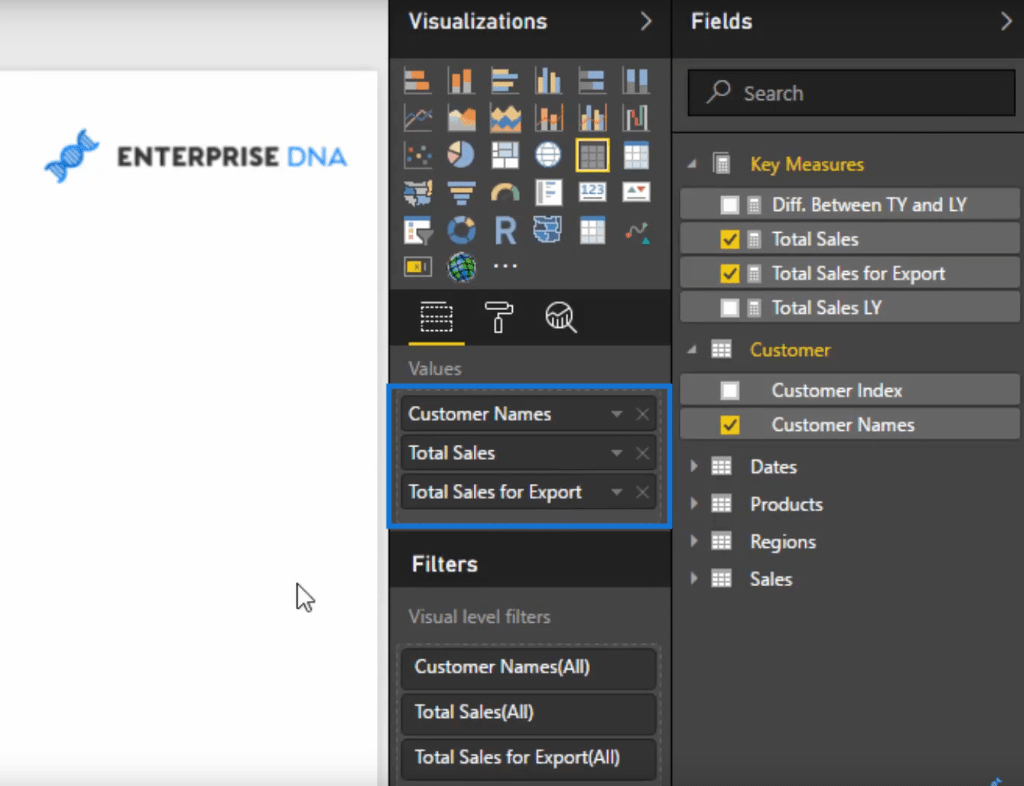The height and width of the screenshot is (786, 1024).
Task: Check the Total Sales LY checkbox
Action: 729,307
